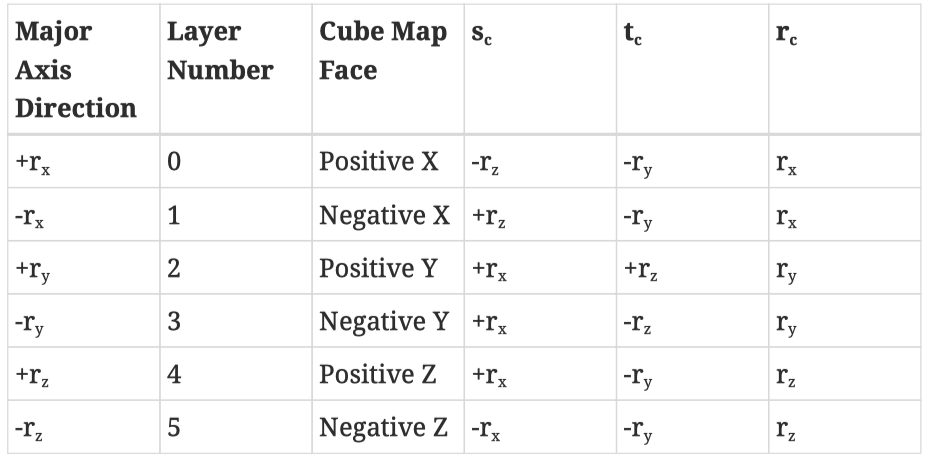Viewport: 932px width, 464px height.
Task: Select the Negative Y cube face cell
Action: point(383,322)
